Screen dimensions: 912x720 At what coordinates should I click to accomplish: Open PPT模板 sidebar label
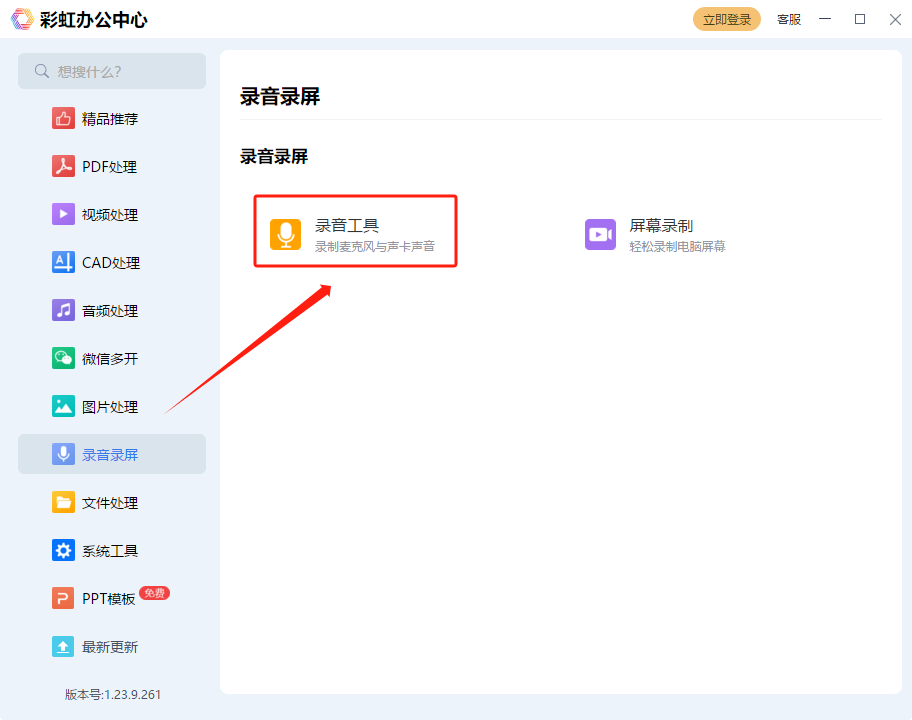[109, 598]
